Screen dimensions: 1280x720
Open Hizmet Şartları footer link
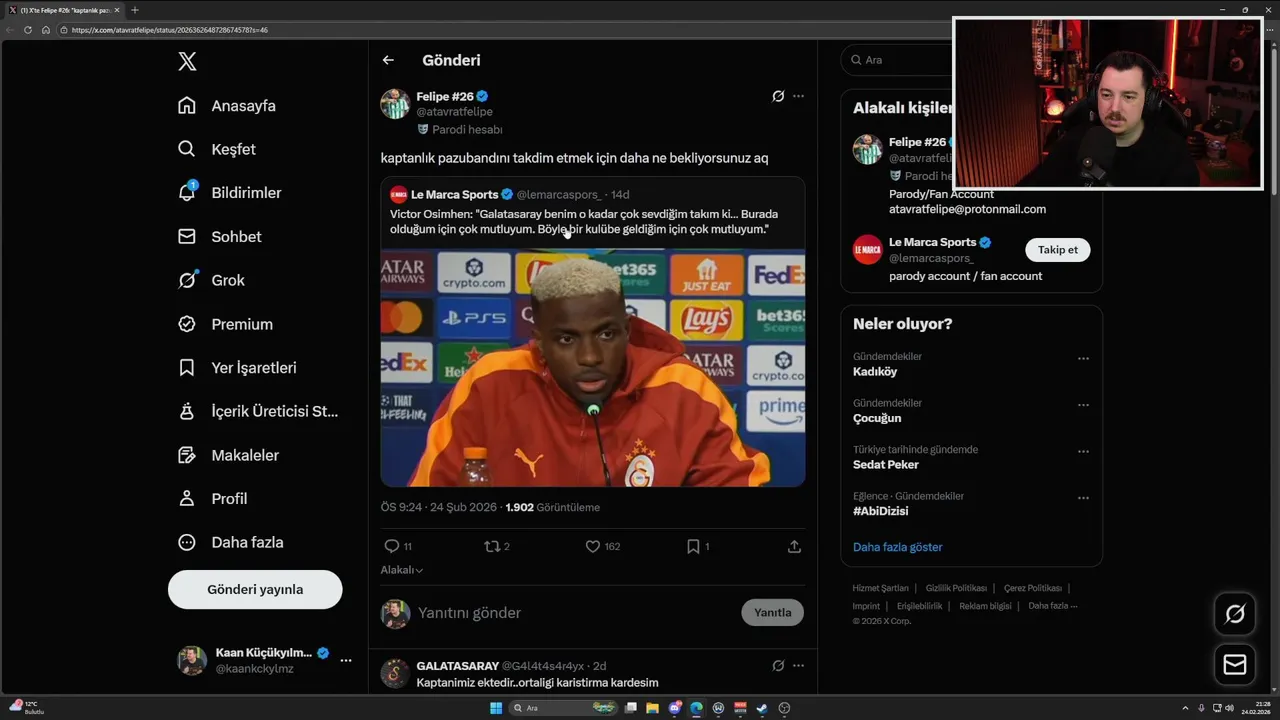881,588
